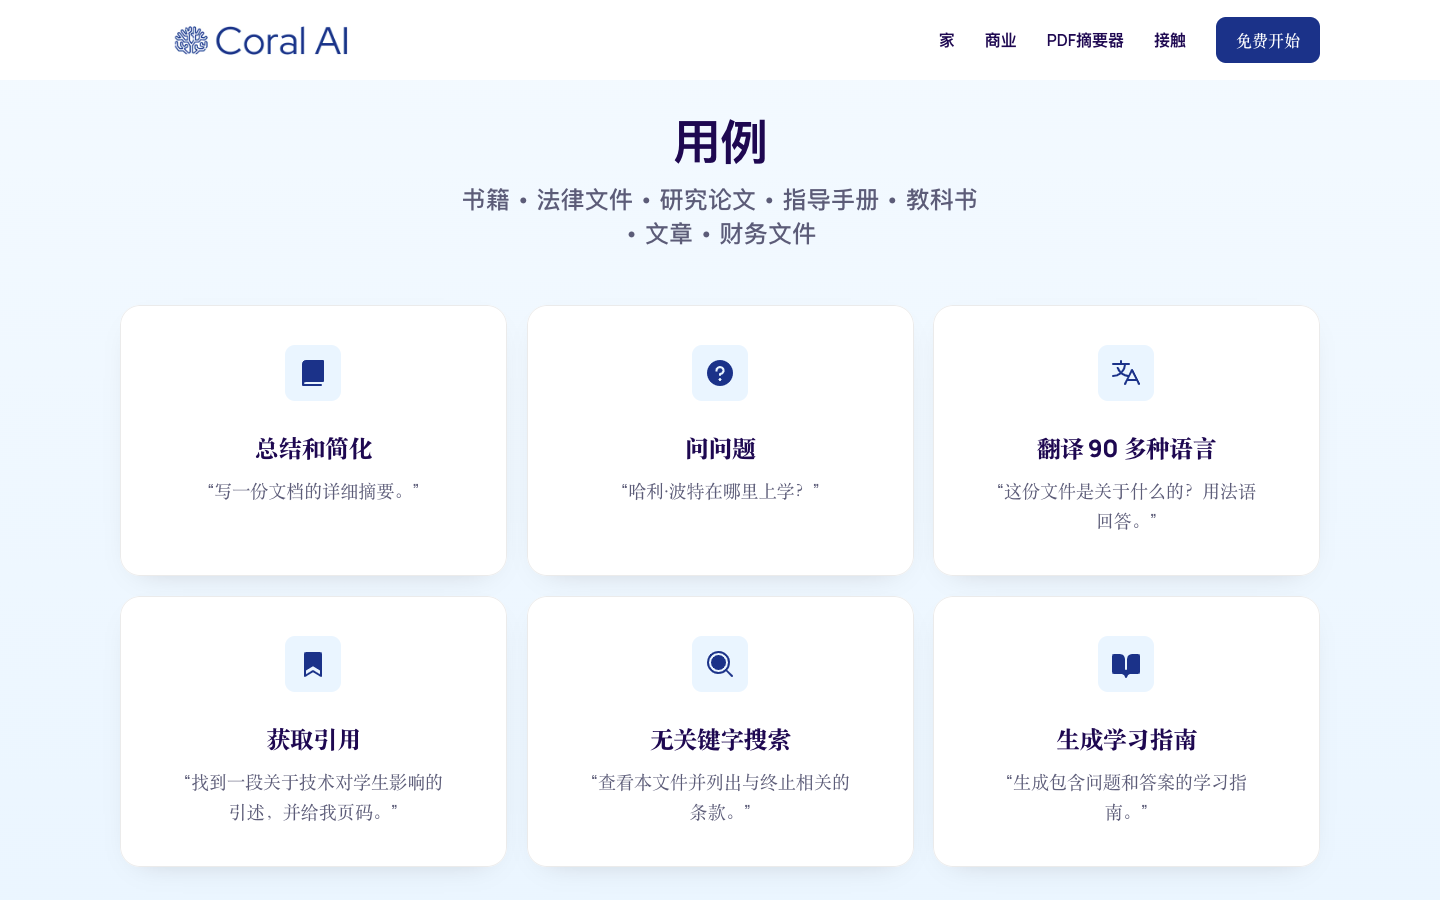The width and height of the screenshot is (1440, 900).
Task: Click the question mark icon above 问问题
Action: point(720,373)
